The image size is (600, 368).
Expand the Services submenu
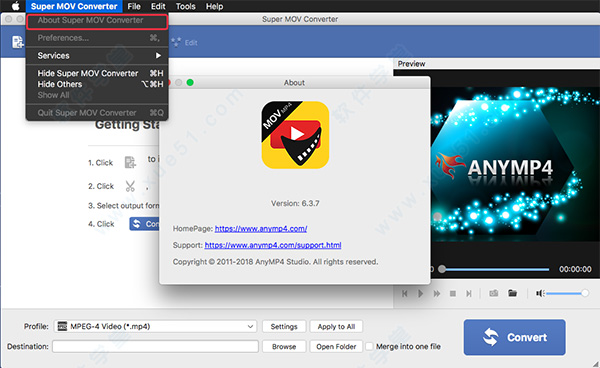coord(97,55)
